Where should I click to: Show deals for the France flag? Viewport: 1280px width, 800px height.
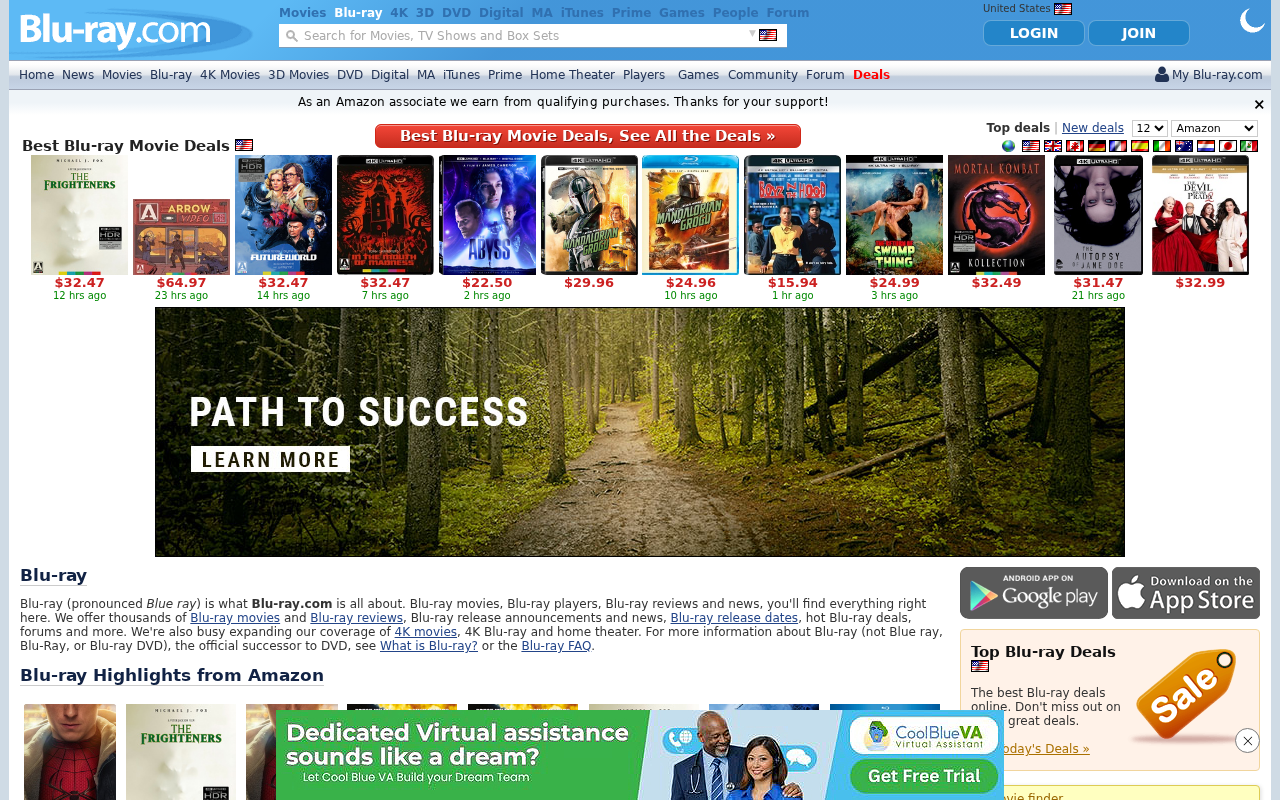[1118, 146]
